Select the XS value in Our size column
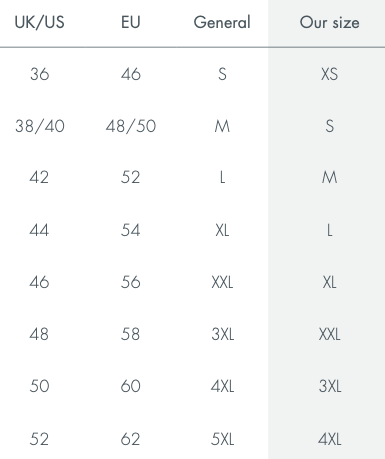 pos(329,74)
